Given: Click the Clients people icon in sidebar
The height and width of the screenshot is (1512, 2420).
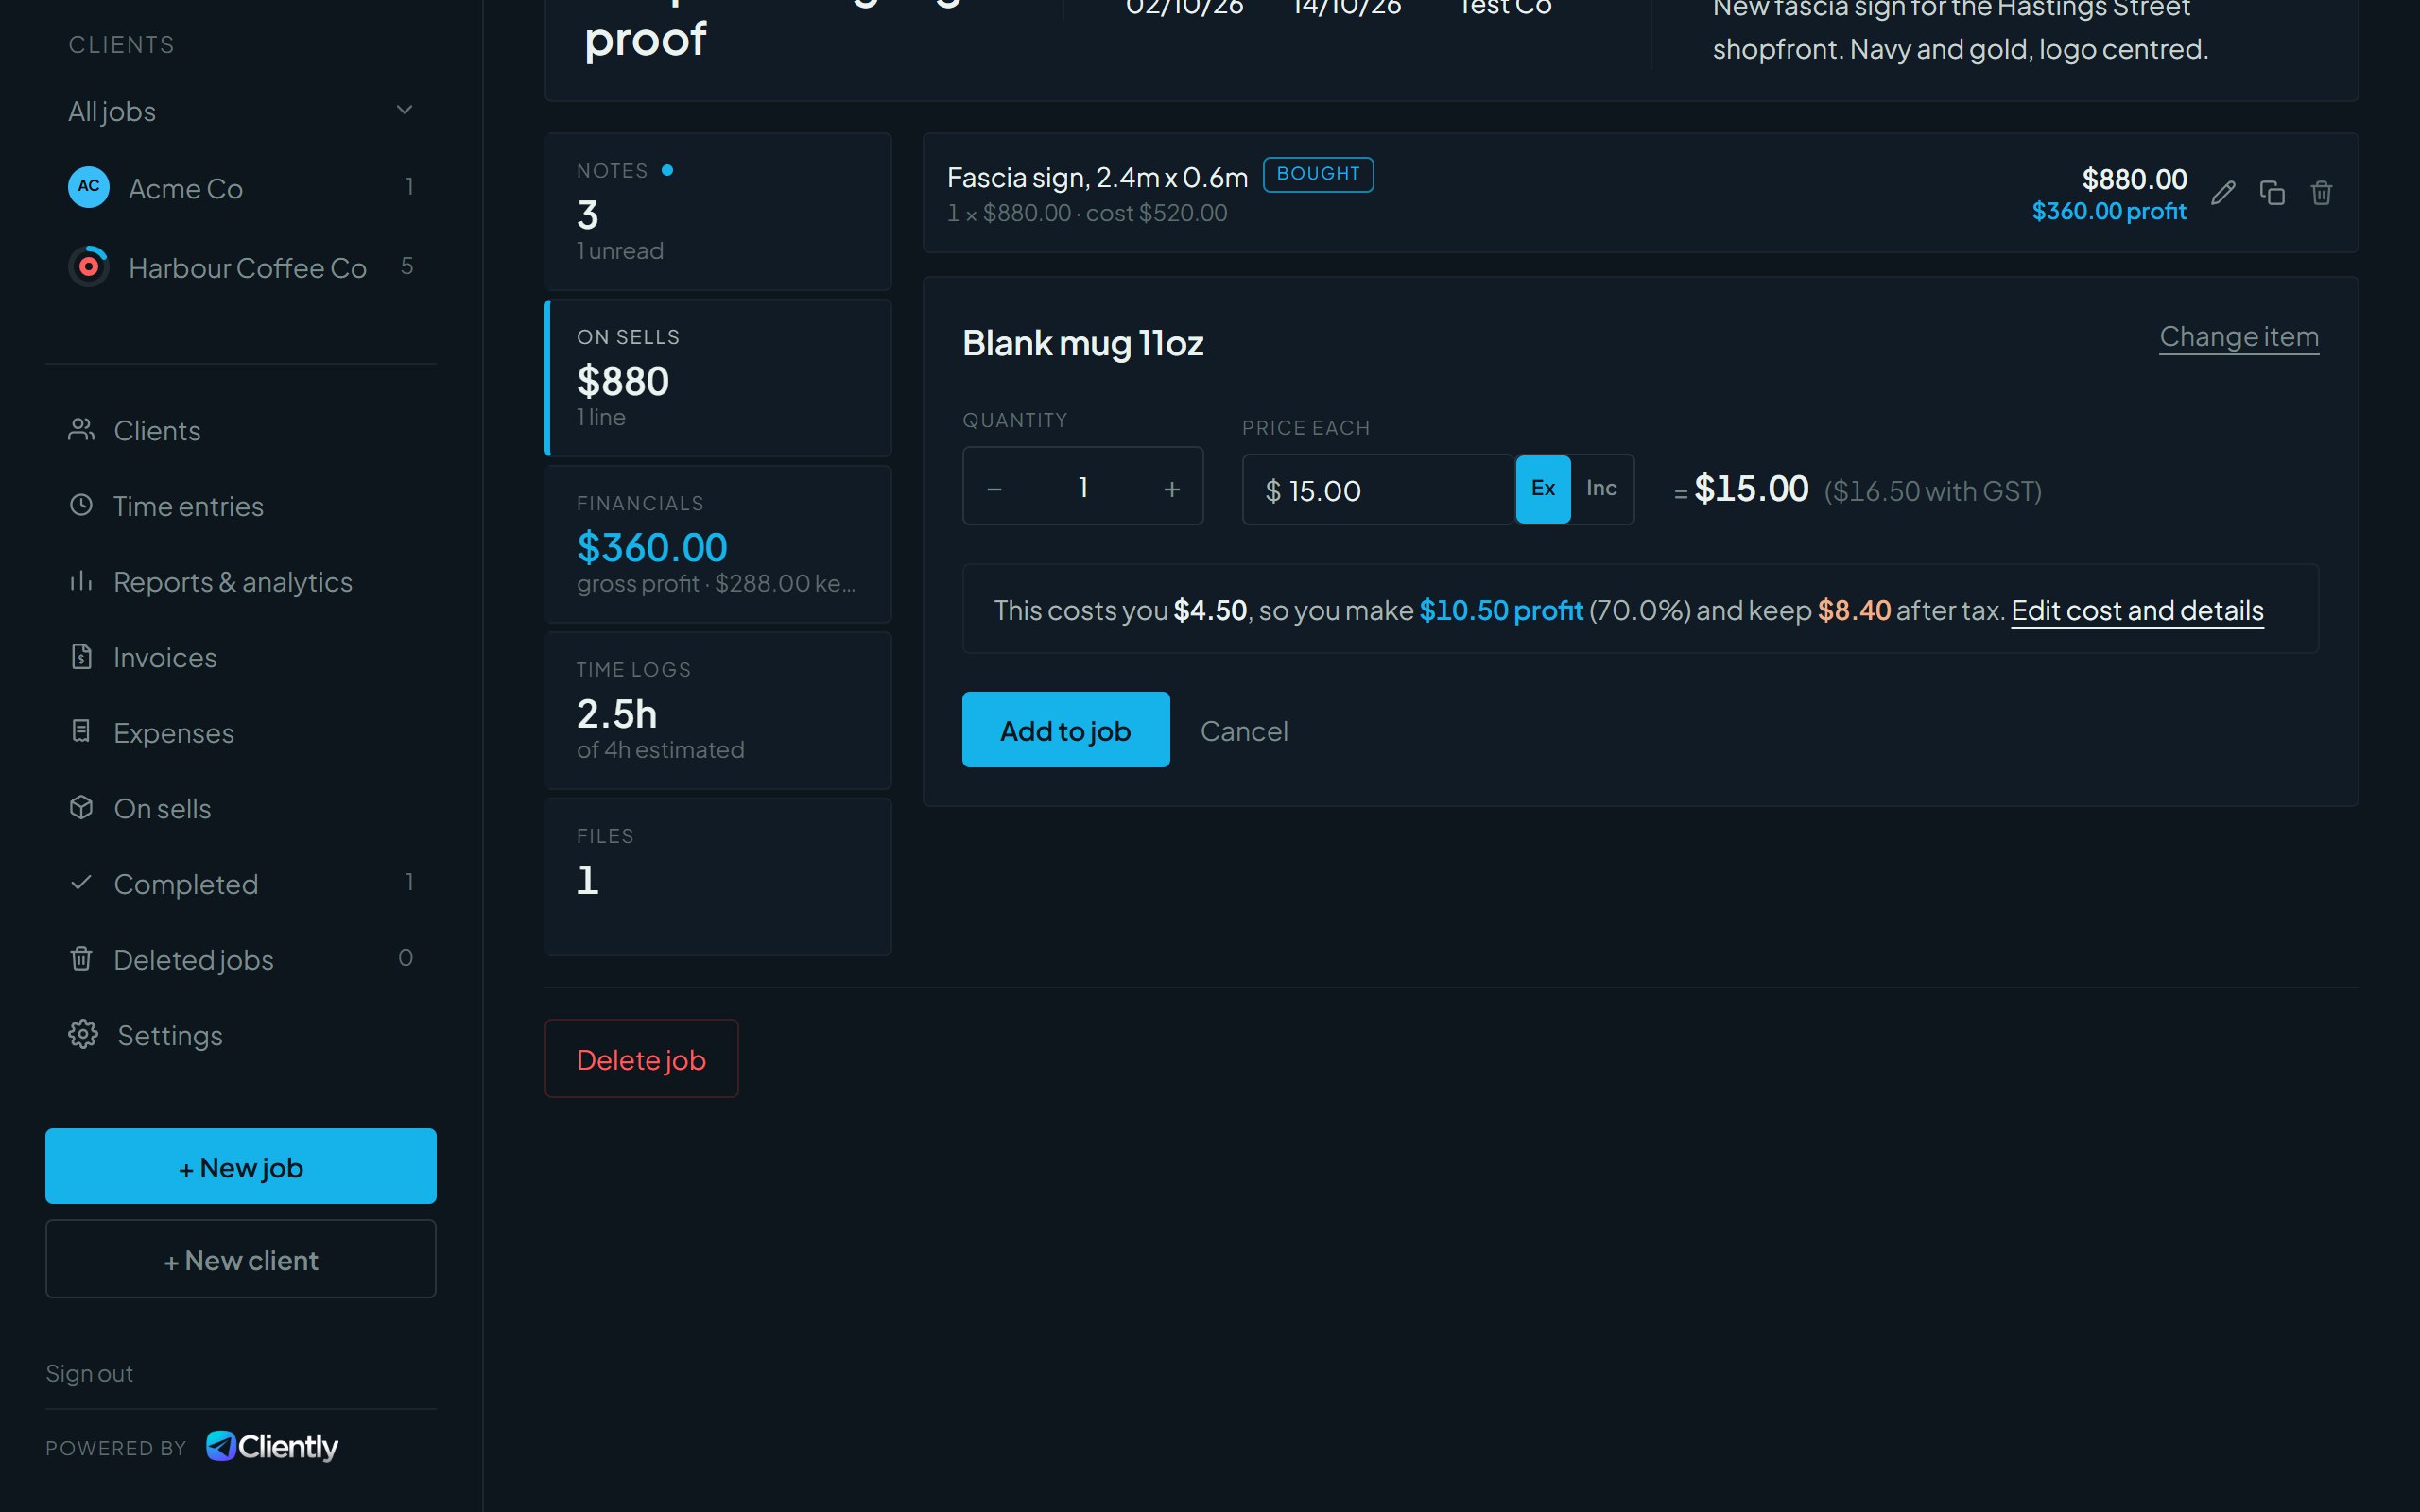Looking at the screenshot, I should click(x=81, y=430).
